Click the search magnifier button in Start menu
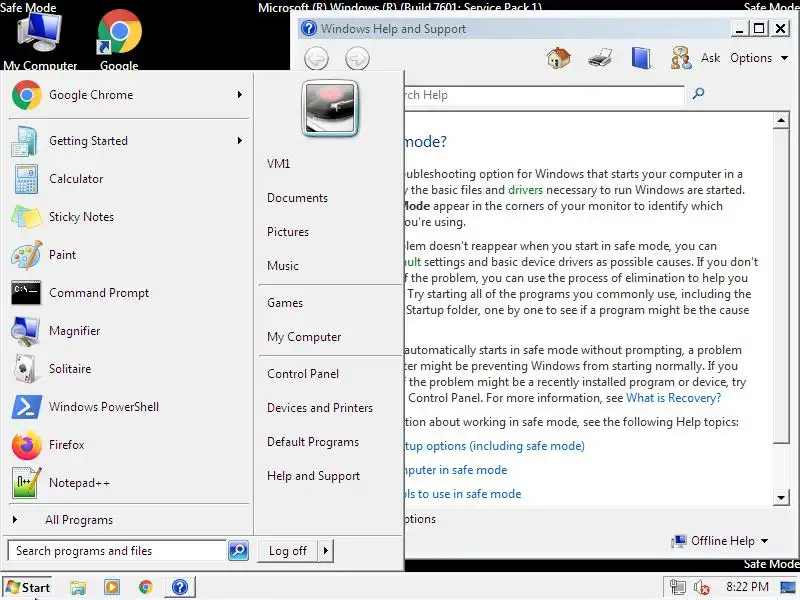 click(x=238, y=551)
